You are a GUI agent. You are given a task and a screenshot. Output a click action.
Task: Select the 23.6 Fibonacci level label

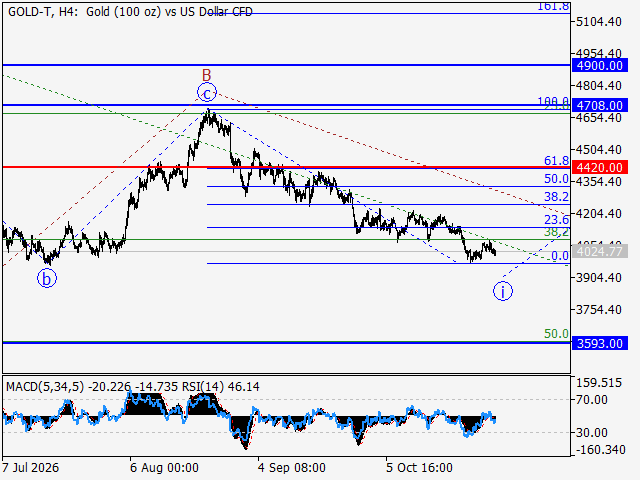(x=556, y=220)
